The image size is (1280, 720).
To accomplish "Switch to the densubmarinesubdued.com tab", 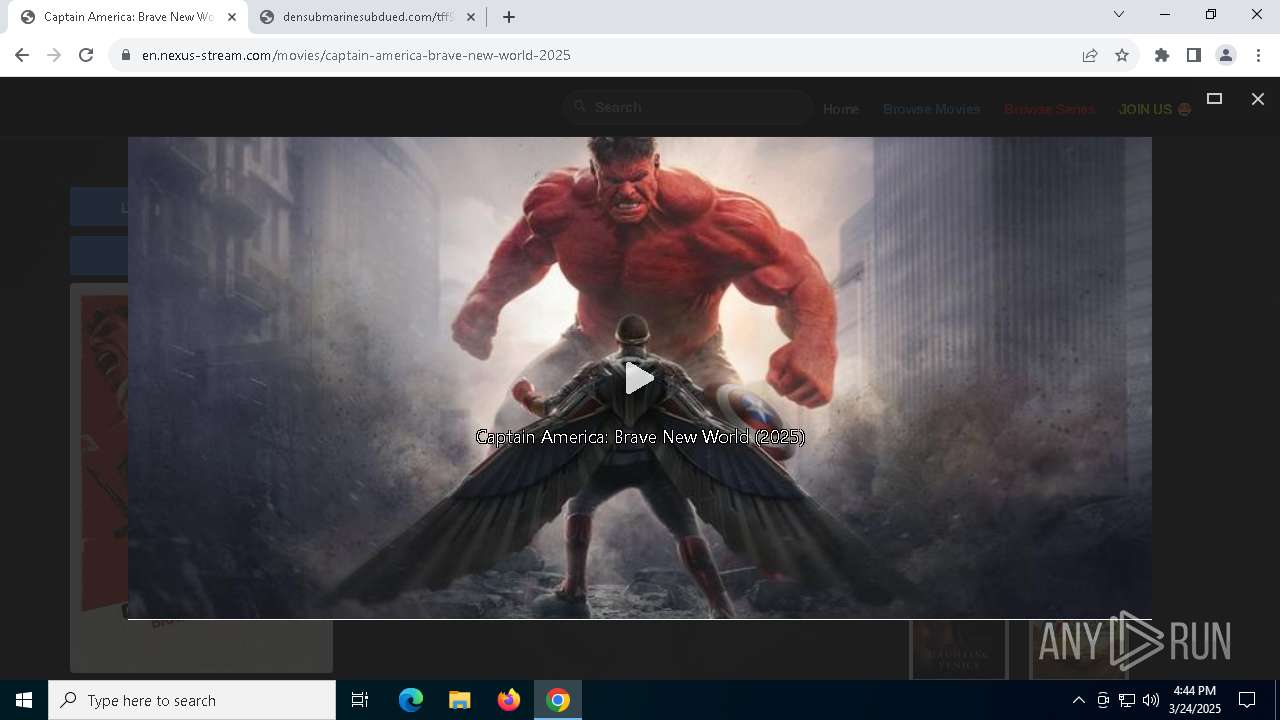I will pyautogui.click(x=367, y=17).
